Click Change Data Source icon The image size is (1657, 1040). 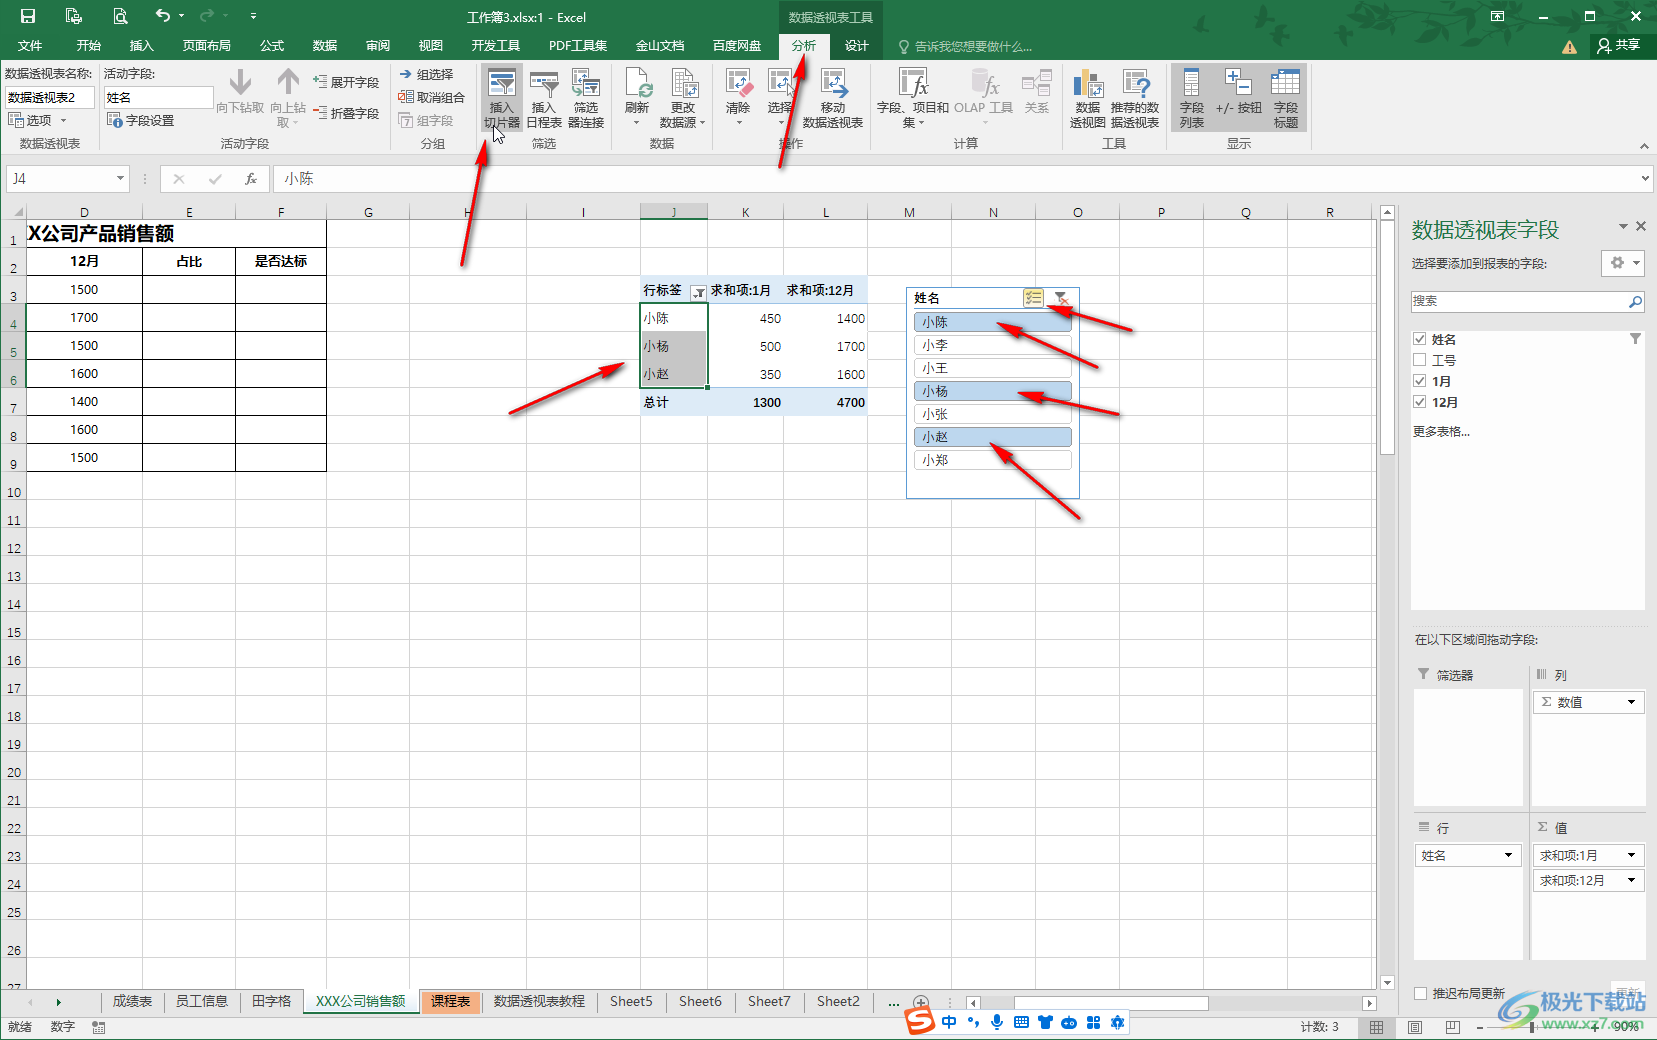point(683,98)
